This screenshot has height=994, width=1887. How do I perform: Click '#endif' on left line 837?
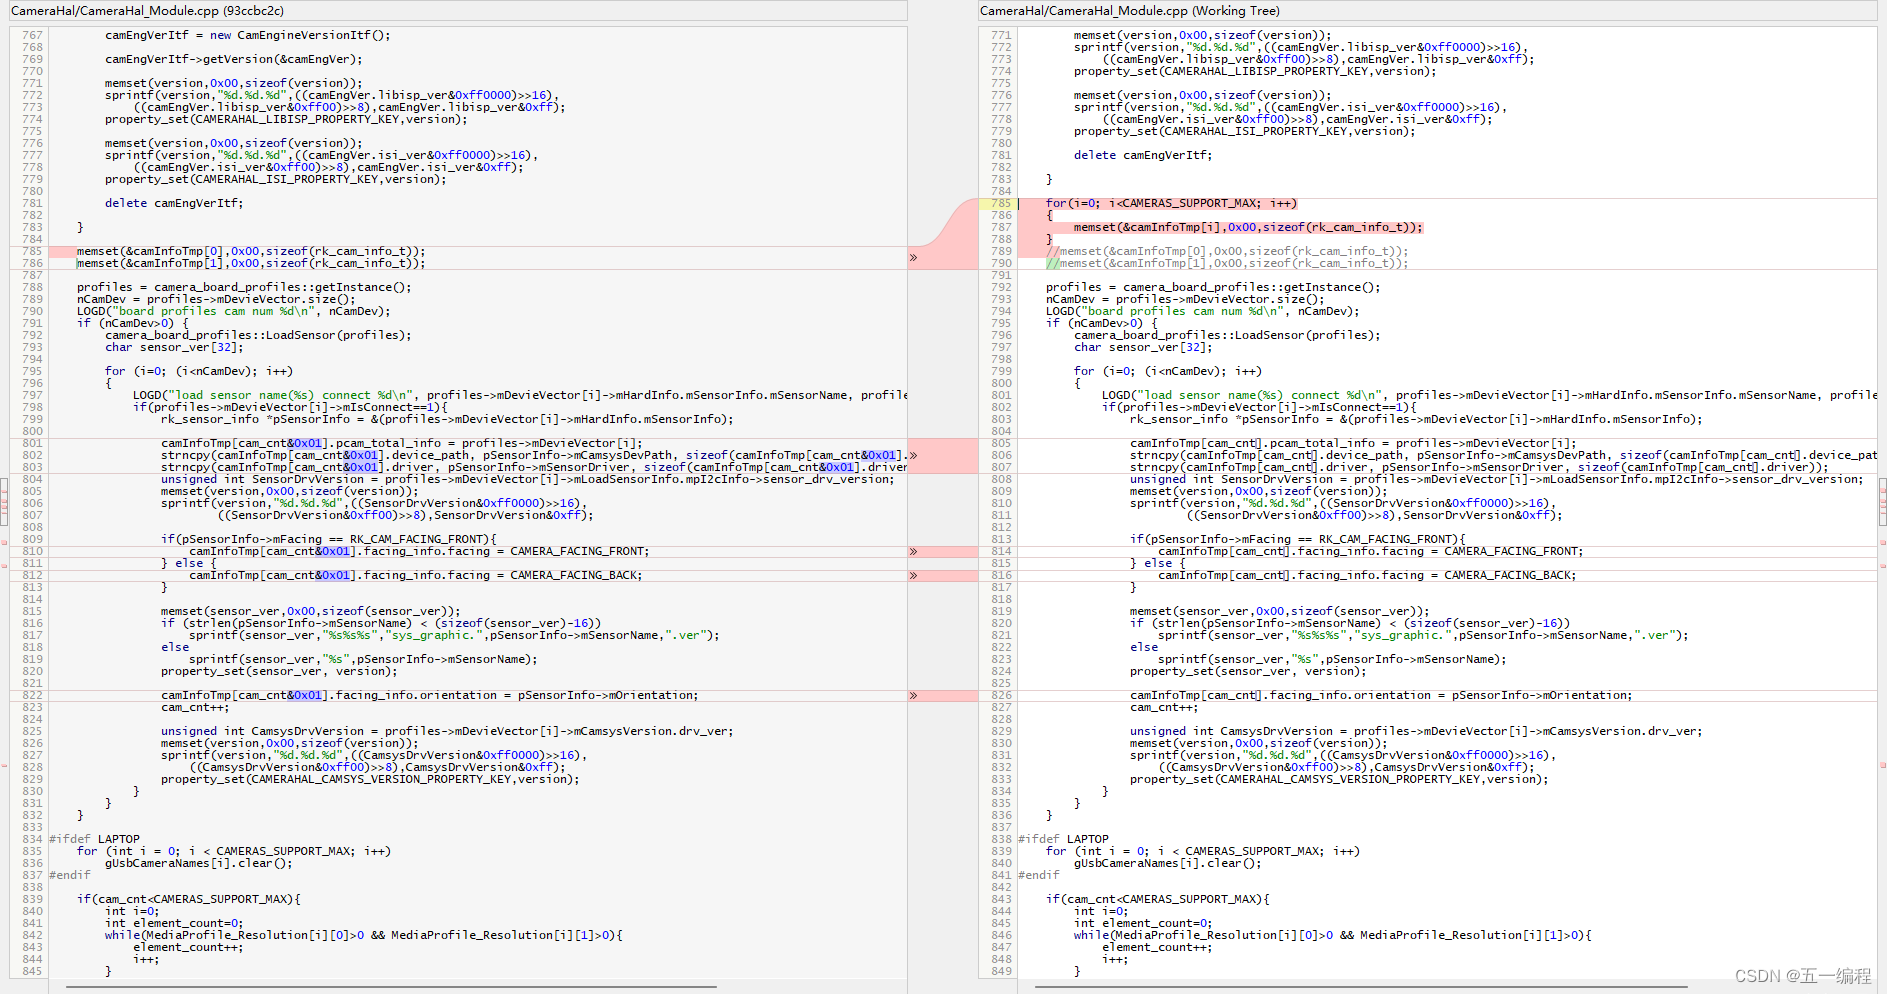click(x=70, y=876)
